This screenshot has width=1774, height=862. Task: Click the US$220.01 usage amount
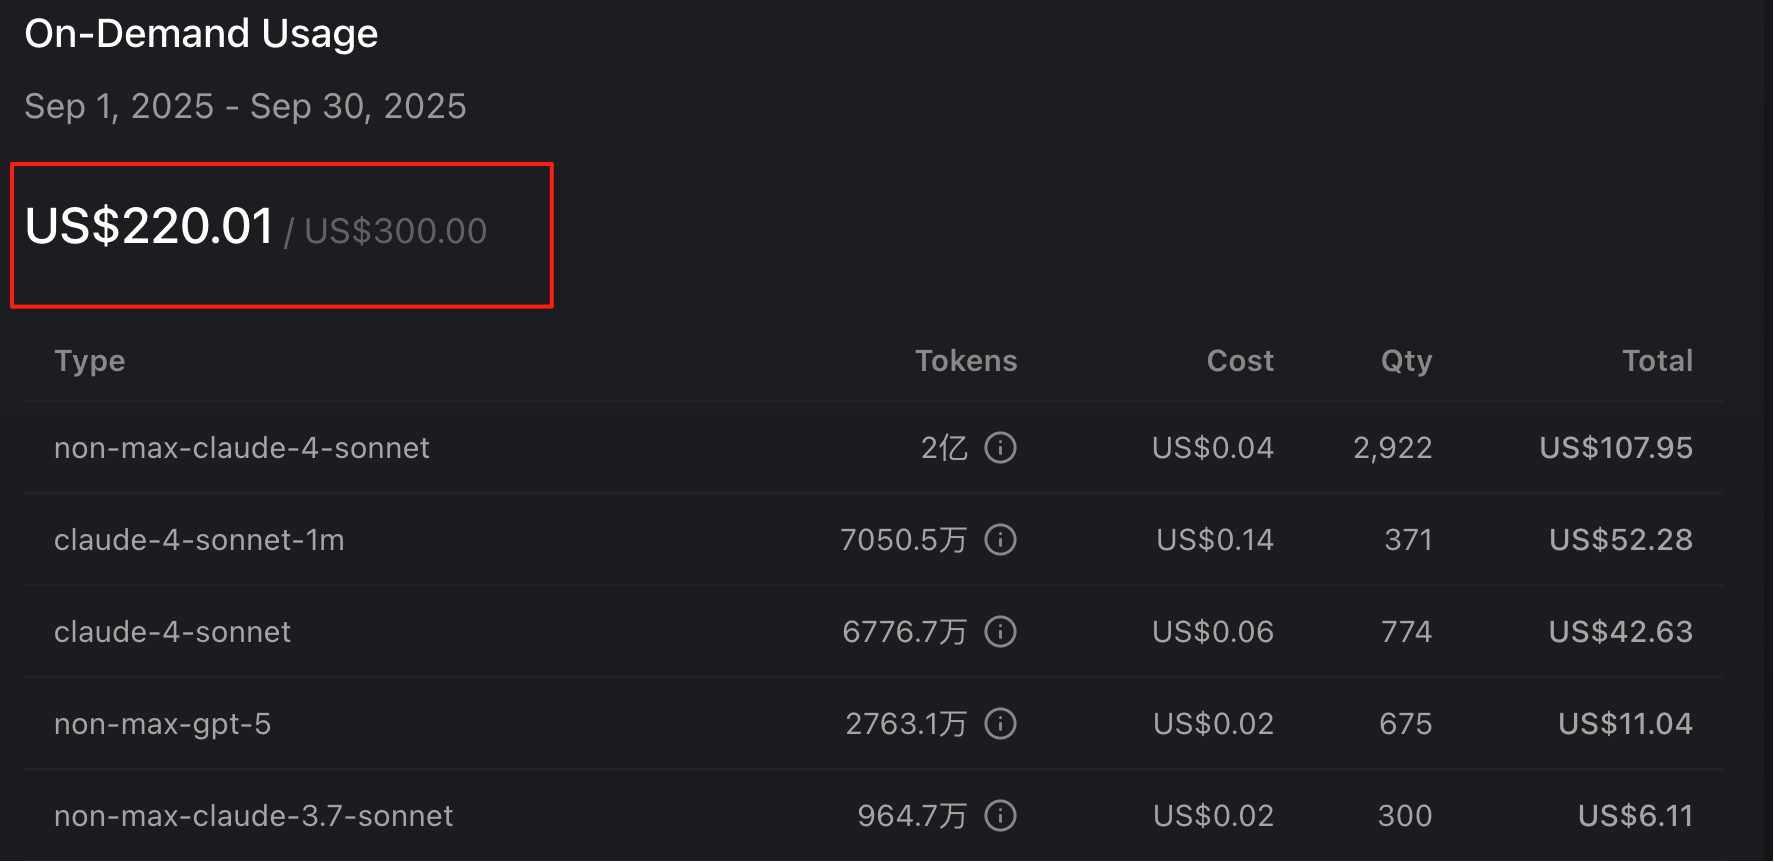coord(149,226)
